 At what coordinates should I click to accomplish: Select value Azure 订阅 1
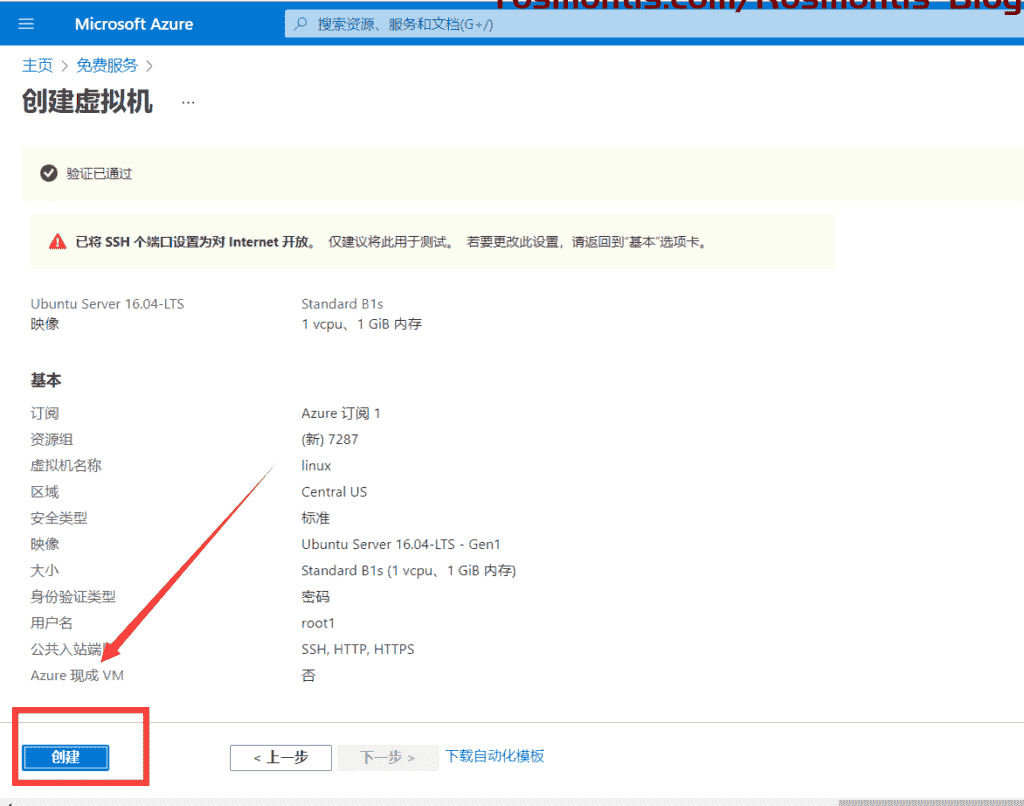341,413
